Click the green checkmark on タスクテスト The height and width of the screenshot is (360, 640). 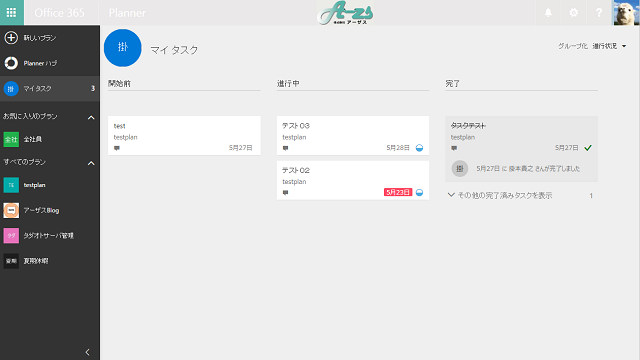point(588,148)
